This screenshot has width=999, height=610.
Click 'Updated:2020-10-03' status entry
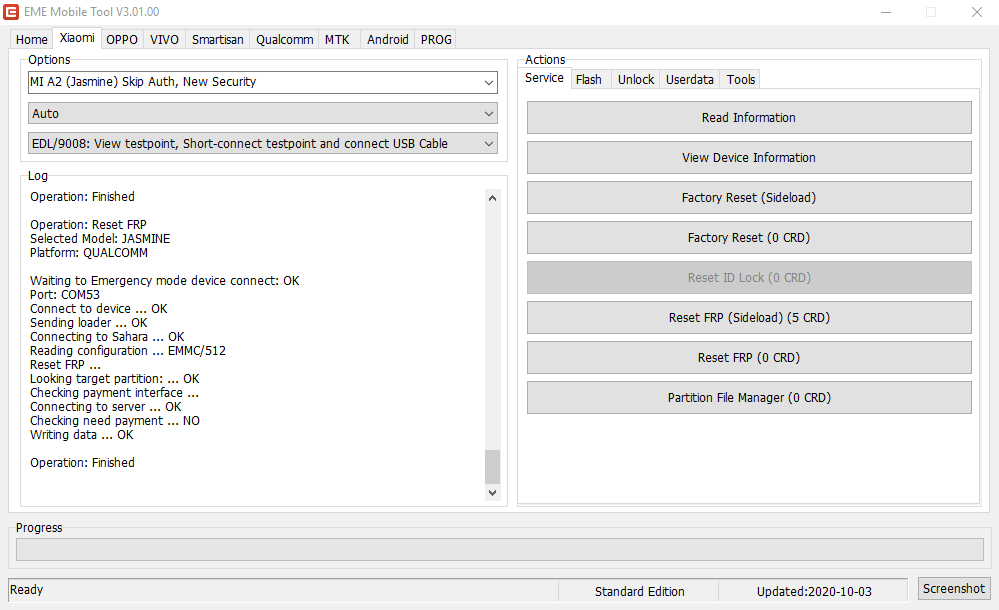(x=814, y=592)
